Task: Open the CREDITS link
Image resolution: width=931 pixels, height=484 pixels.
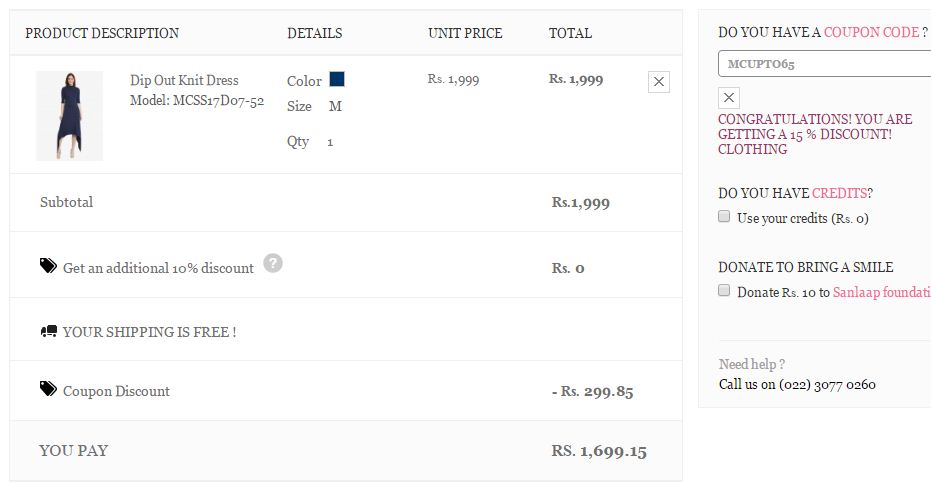Action: click(x=839, y=193)
